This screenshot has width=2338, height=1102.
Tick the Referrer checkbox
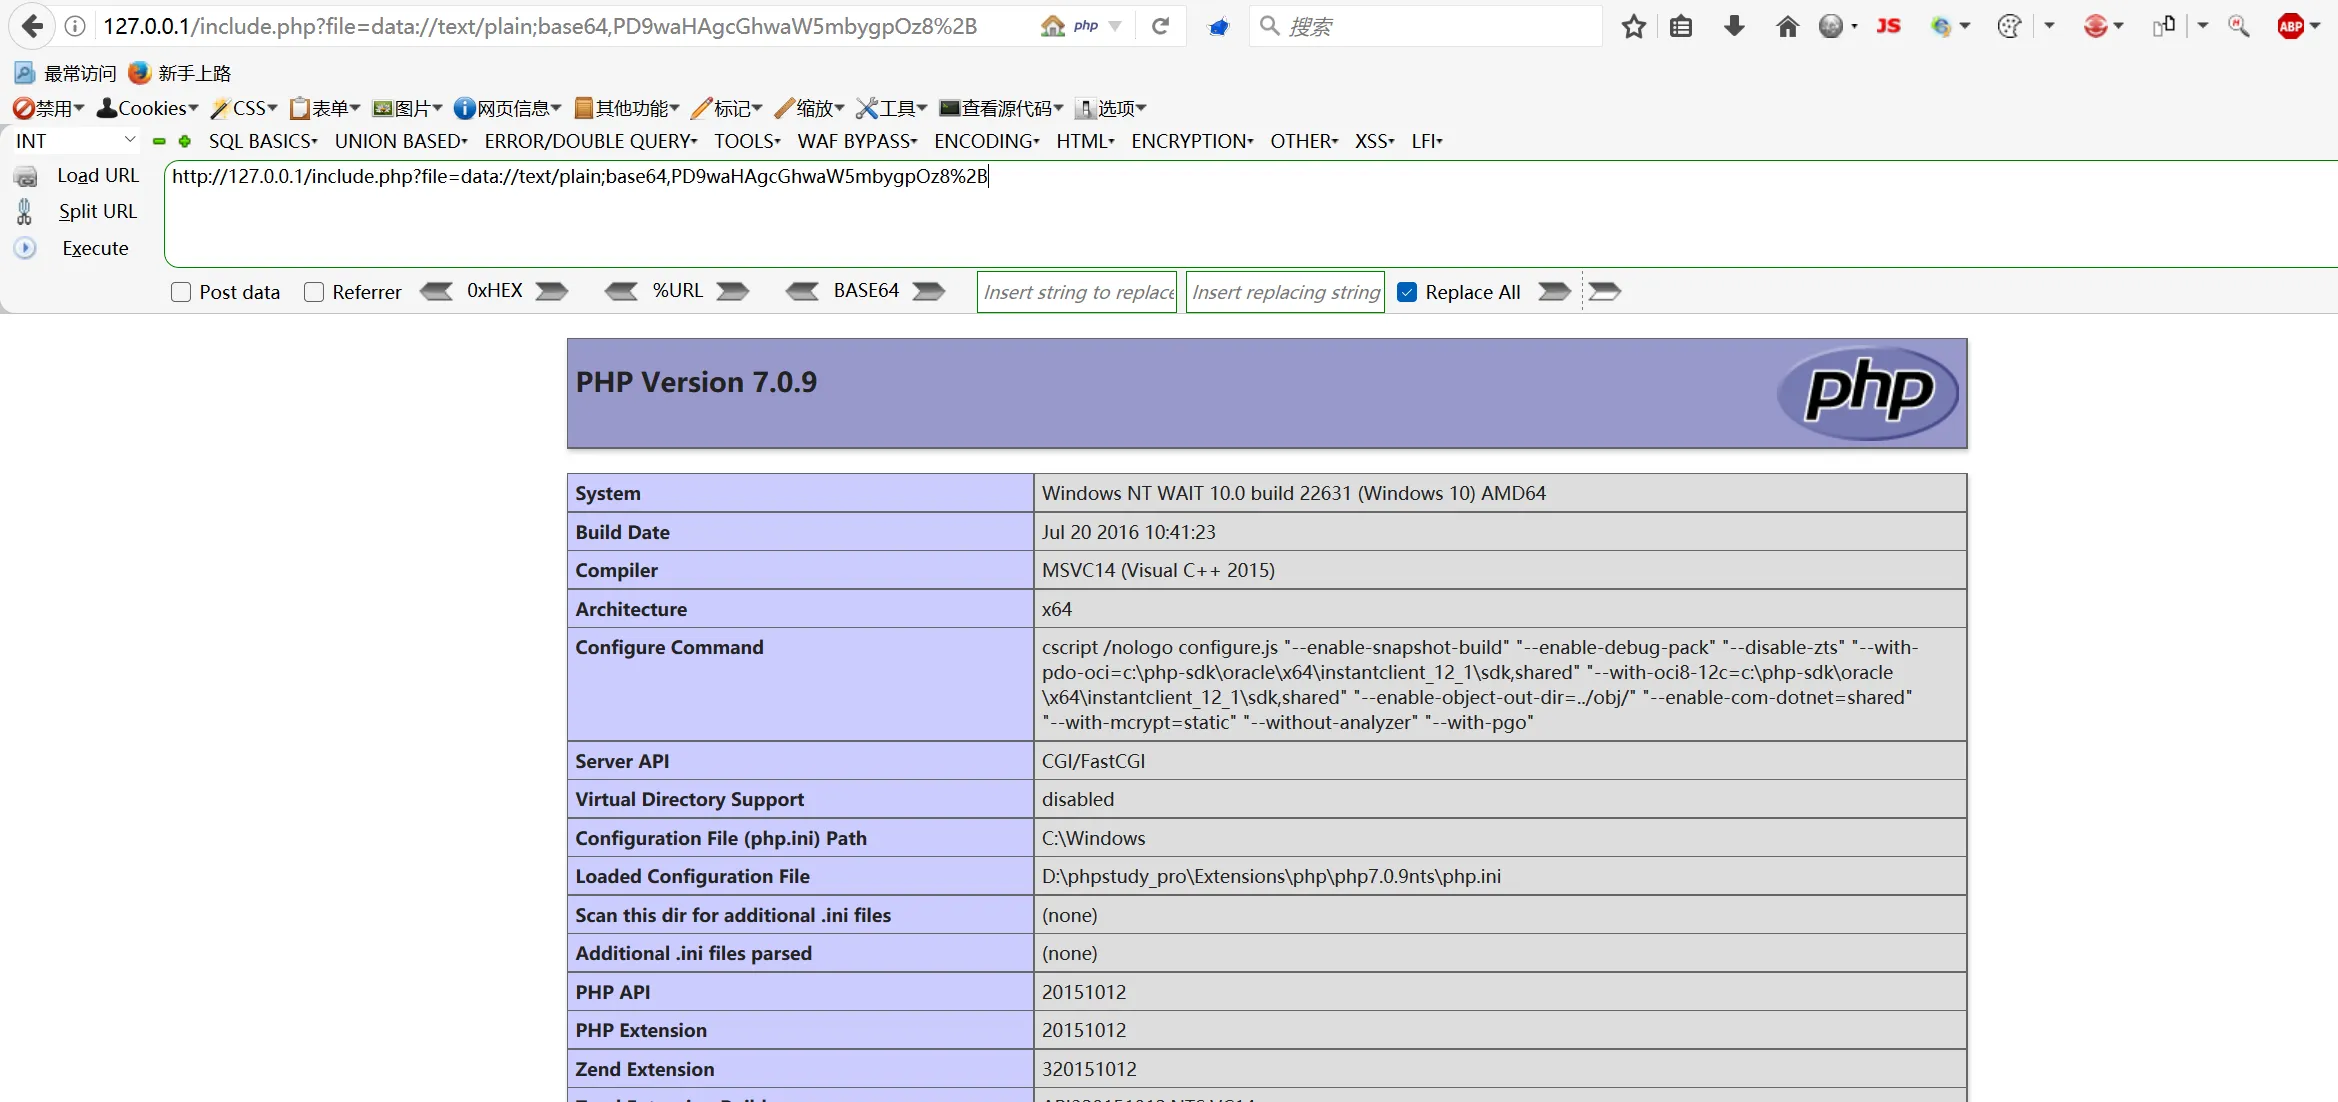click(314, 292)
